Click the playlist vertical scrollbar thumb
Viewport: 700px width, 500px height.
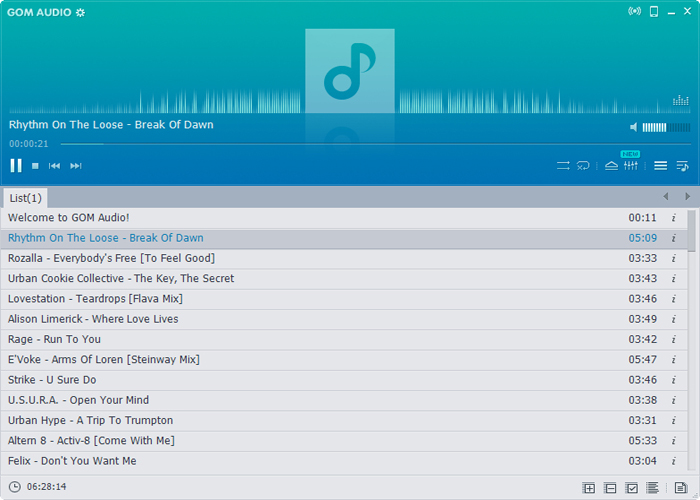pyautogui.click(x=692, y=231)
